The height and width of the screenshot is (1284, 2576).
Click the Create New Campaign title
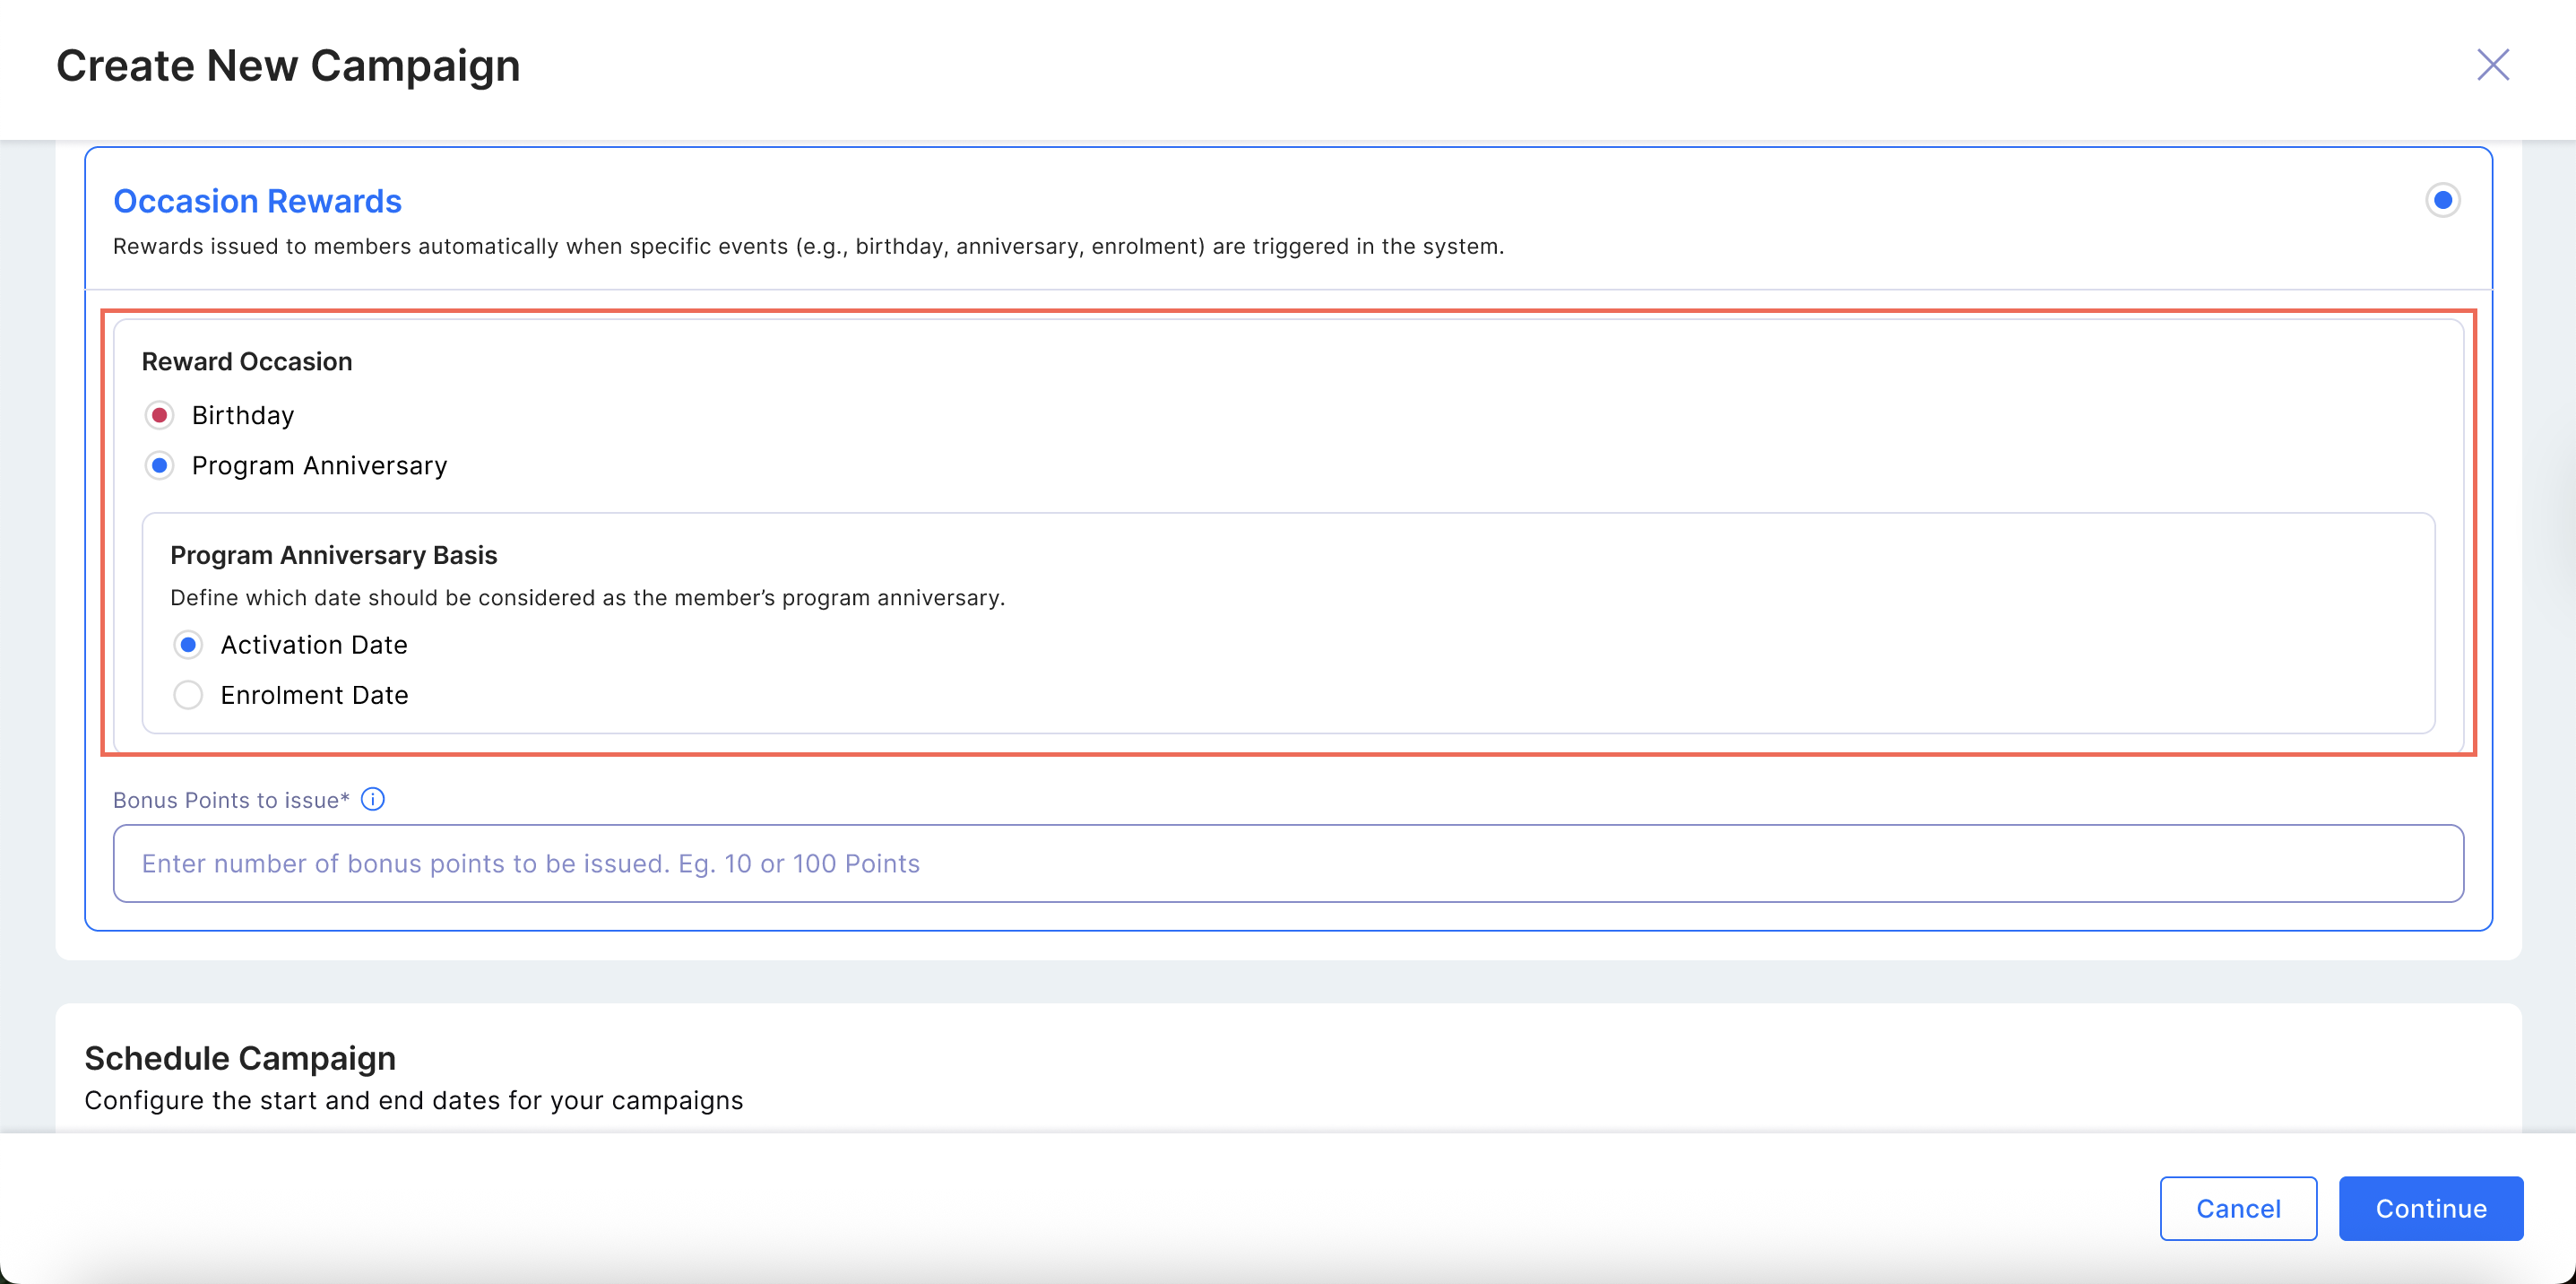coord(288,66)
